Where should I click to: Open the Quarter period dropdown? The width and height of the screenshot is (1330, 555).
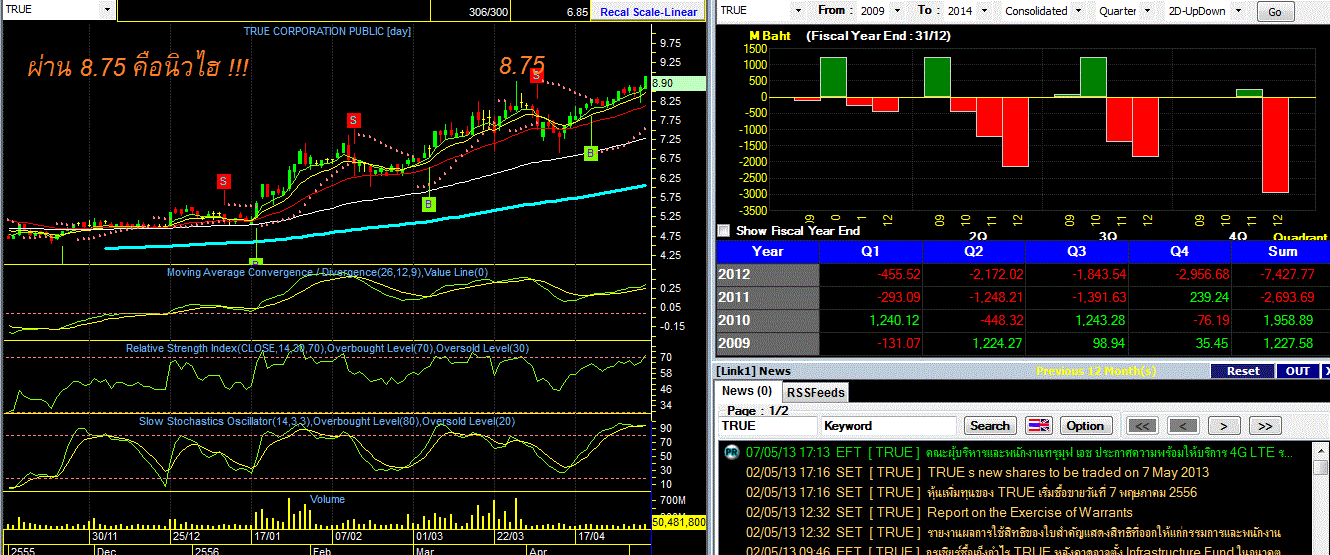[1149, 11]
